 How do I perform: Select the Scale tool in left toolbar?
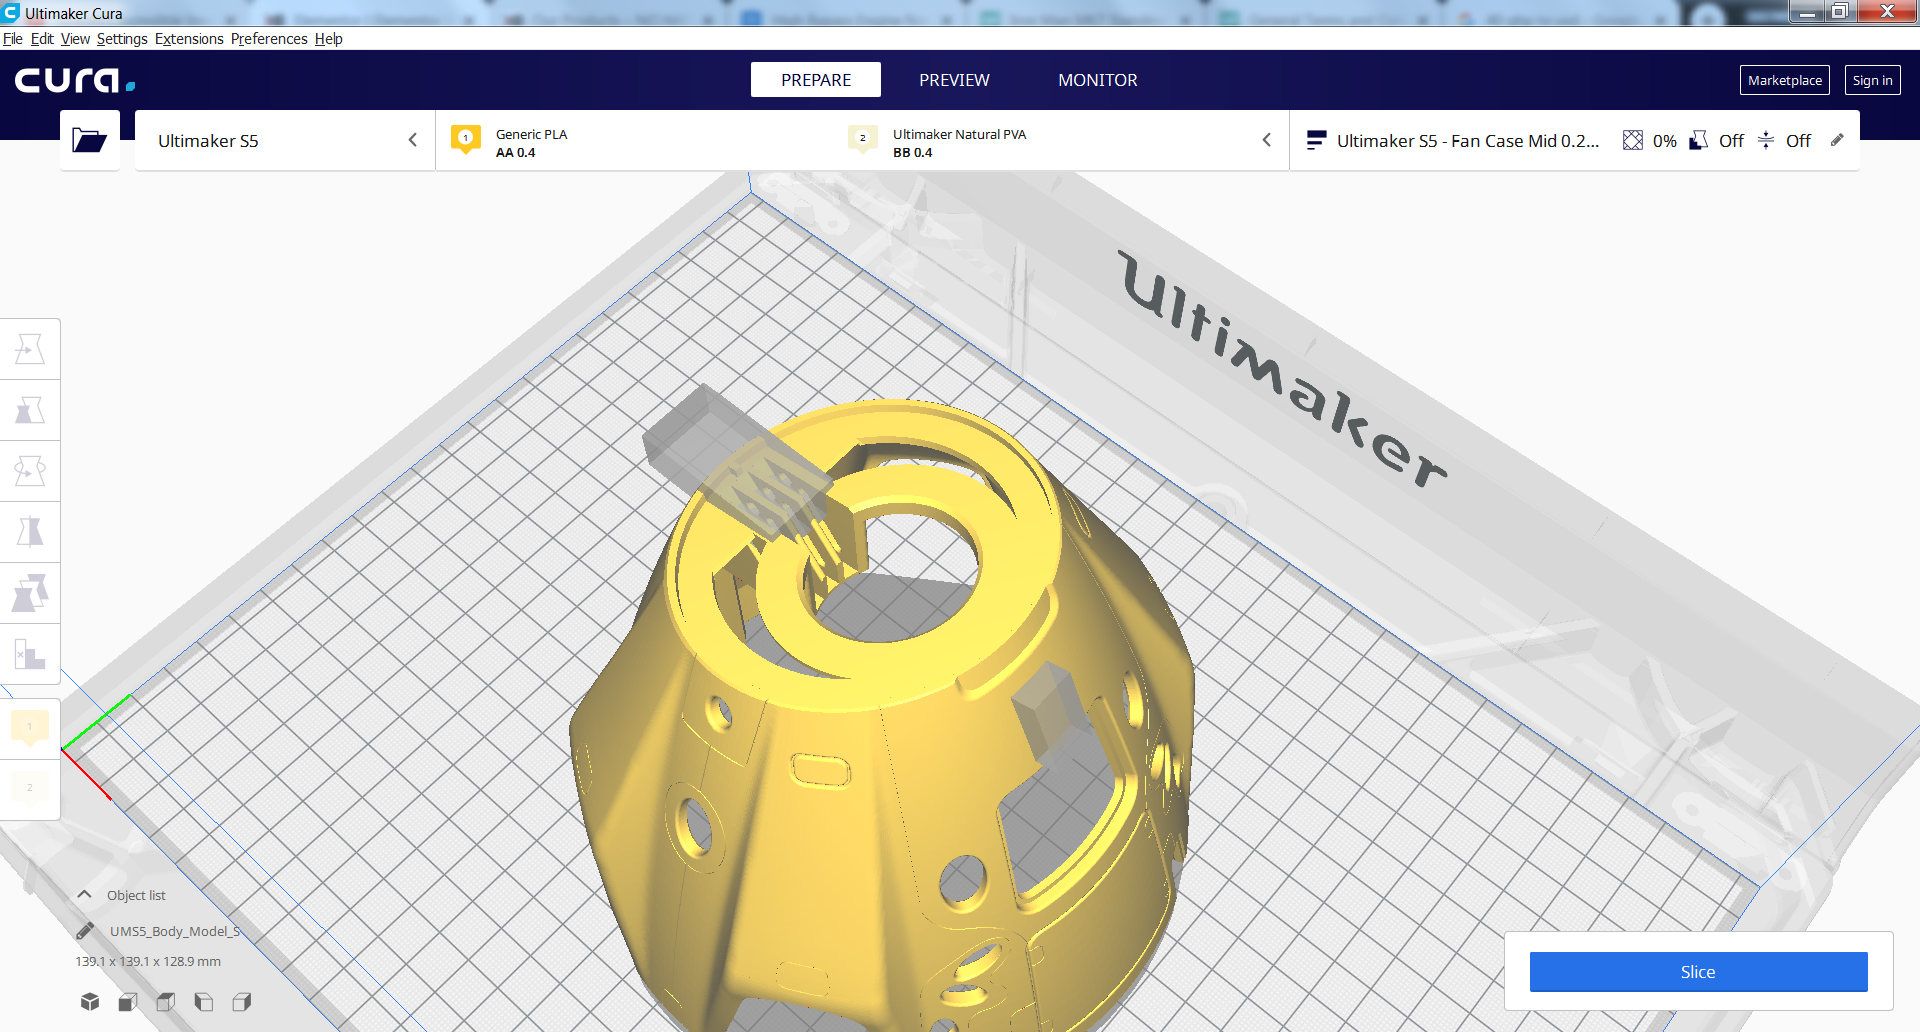pyautogui.click(x=30, y=410)
